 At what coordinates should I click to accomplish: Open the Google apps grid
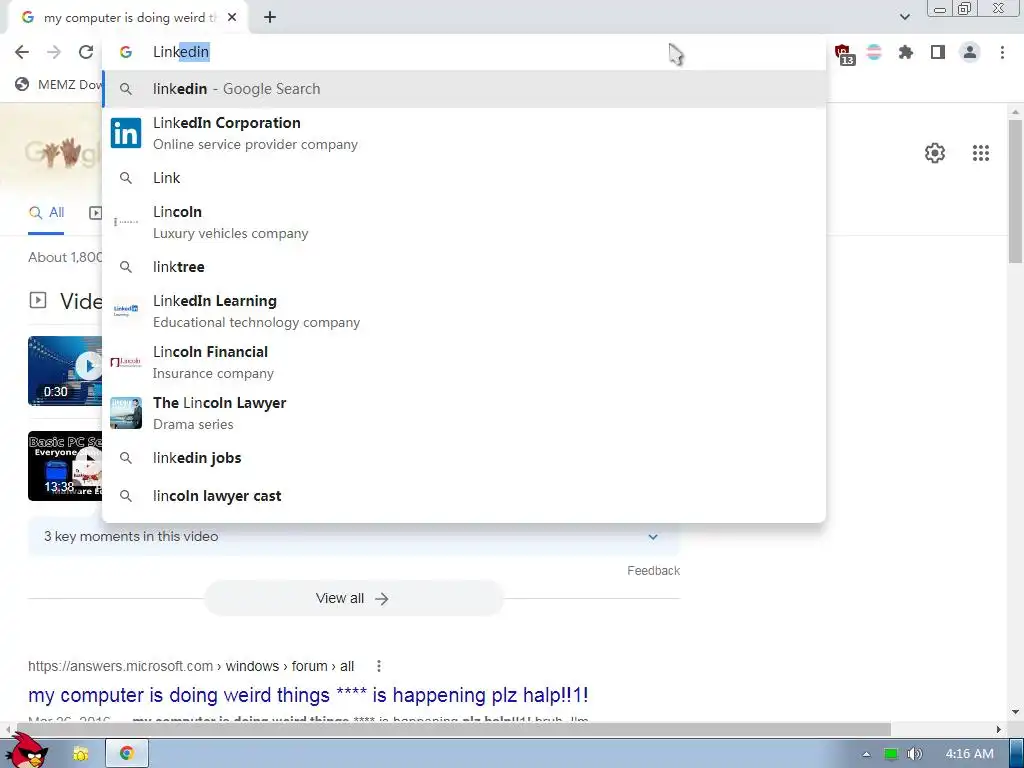coord(981,153)
